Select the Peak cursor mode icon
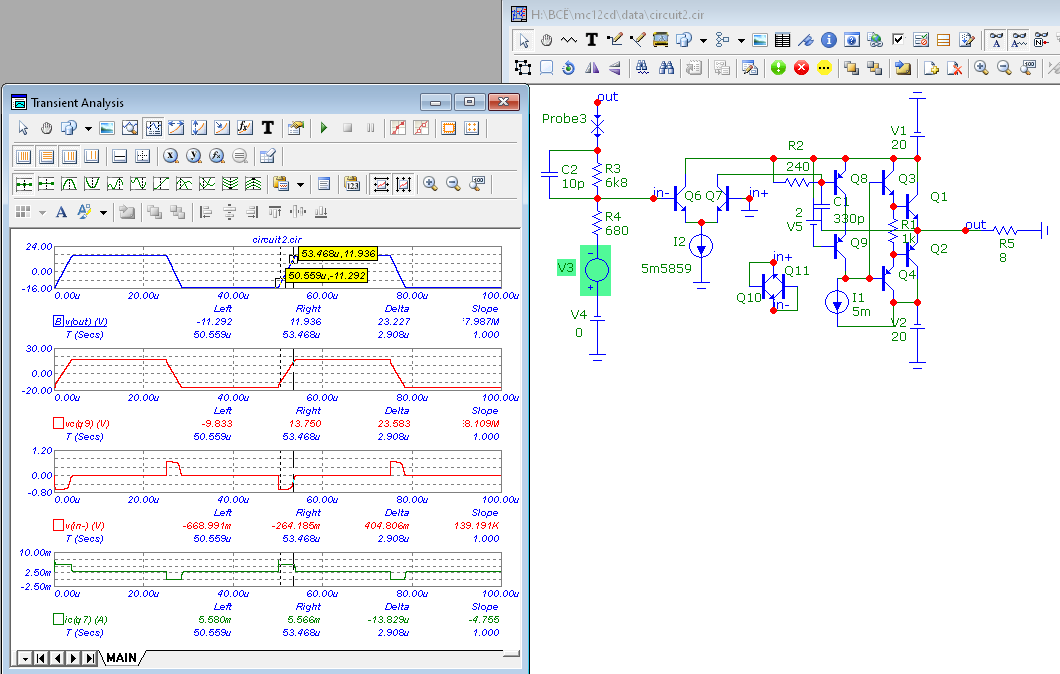 point(70,184)
